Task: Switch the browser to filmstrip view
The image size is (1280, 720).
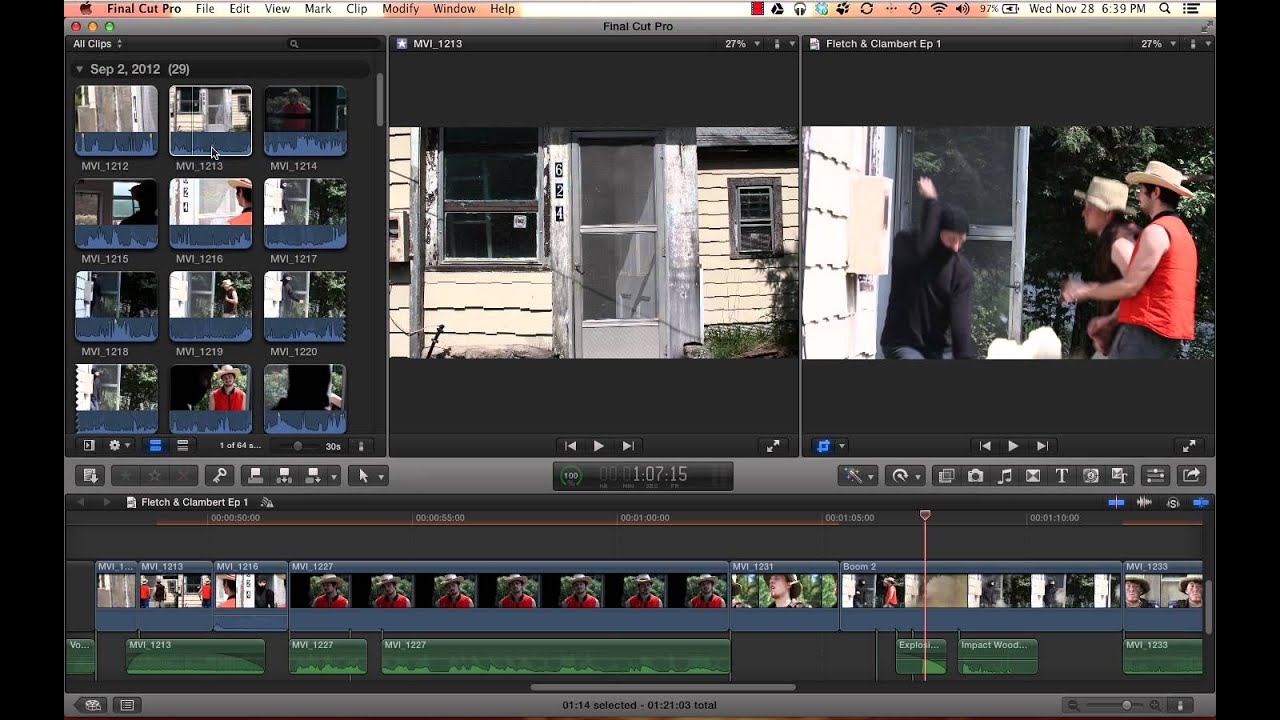Action: coord(155,446)
